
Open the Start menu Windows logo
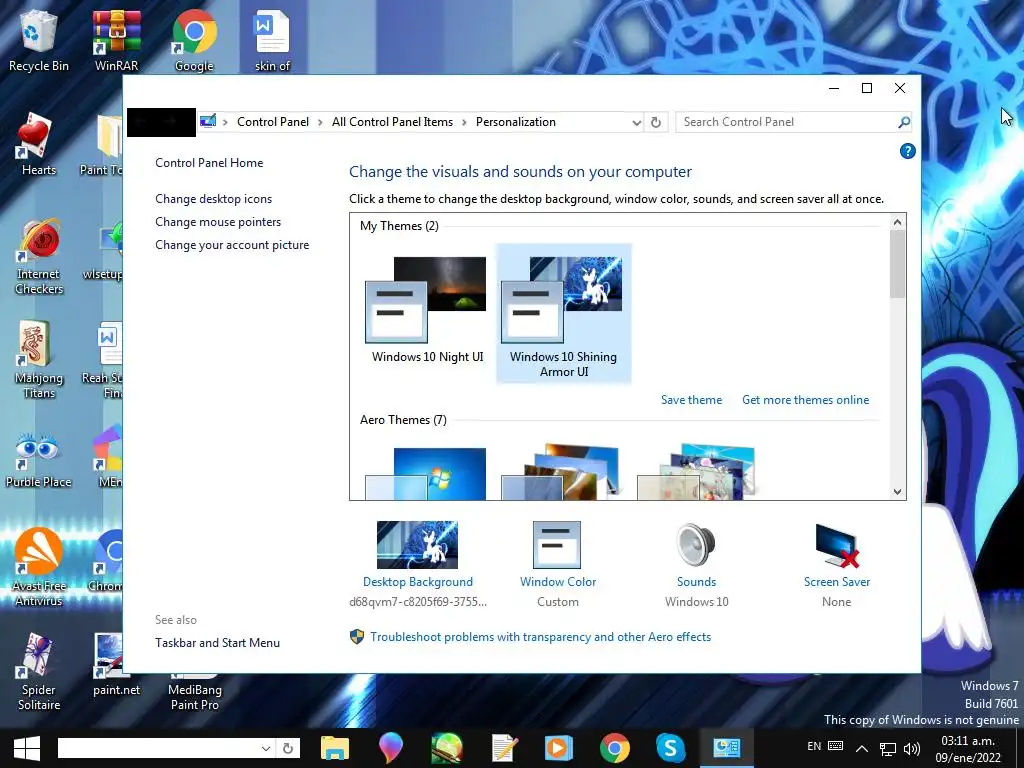coord(27,748)
